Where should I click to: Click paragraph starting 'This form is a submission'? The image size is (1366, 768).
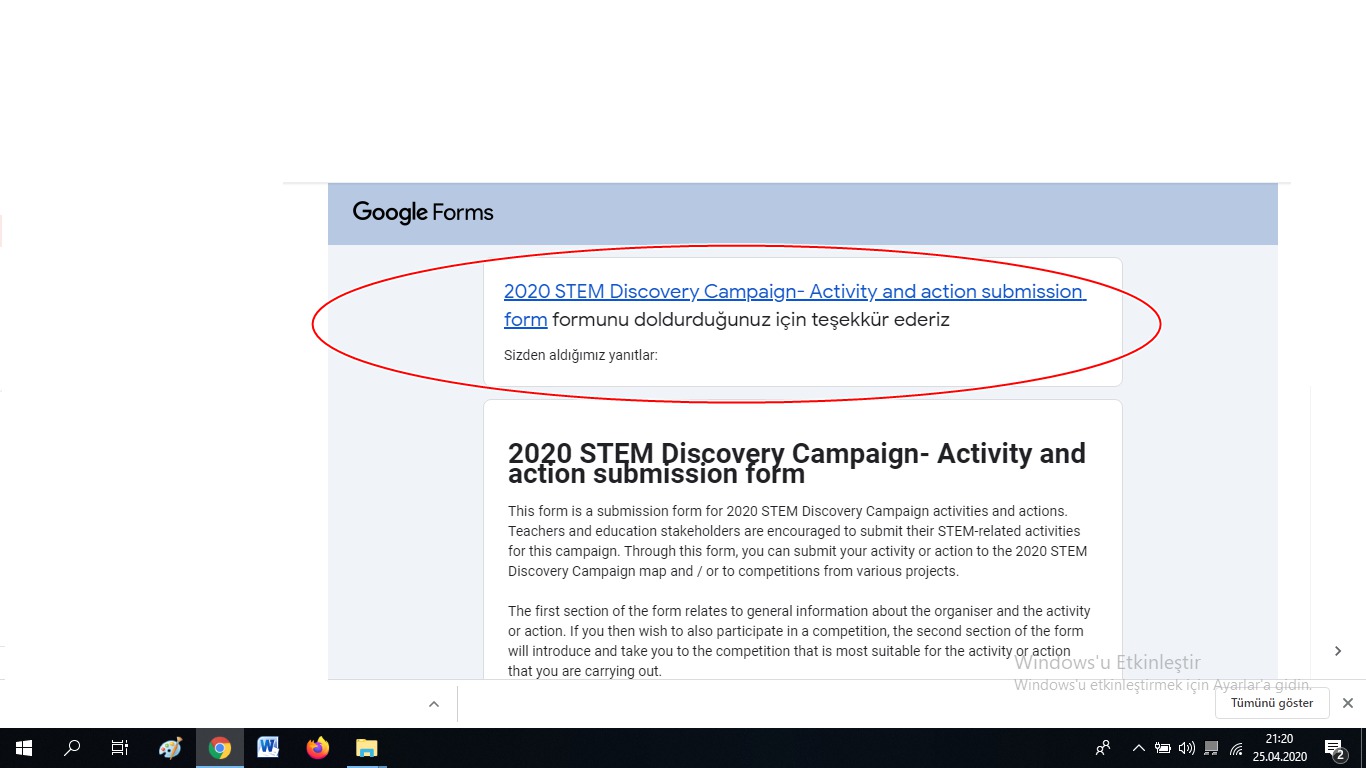(798, 541)
